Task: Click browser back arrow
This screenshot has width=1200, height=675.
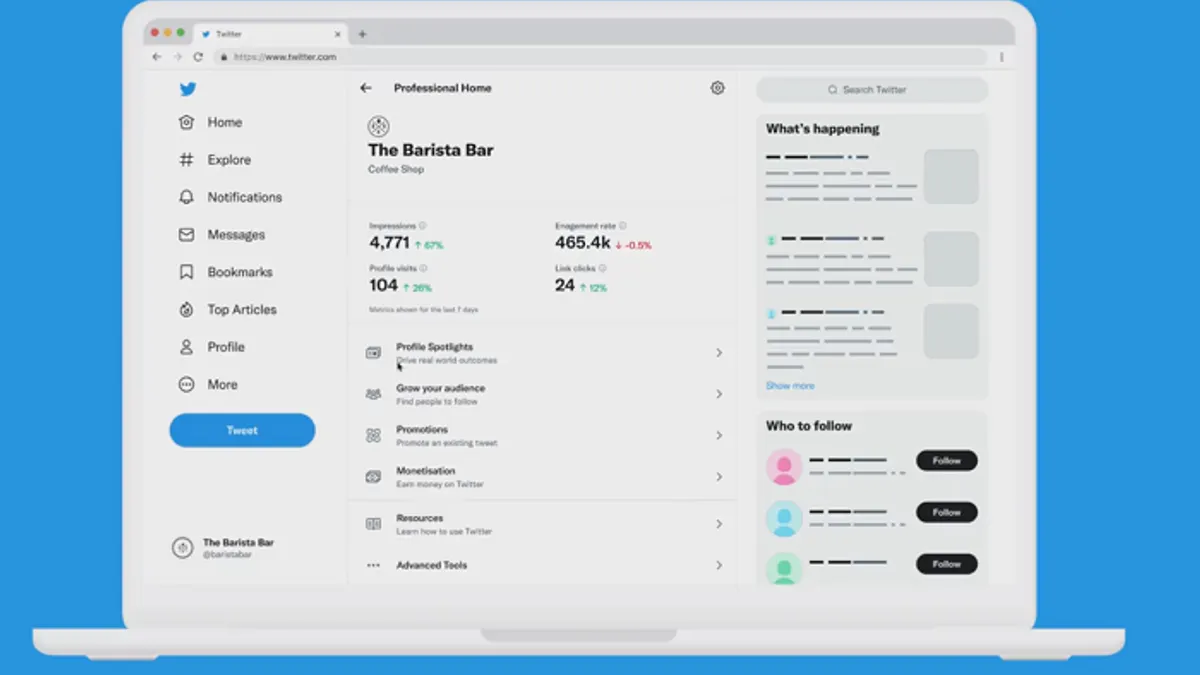Action: tap(157, 57)
